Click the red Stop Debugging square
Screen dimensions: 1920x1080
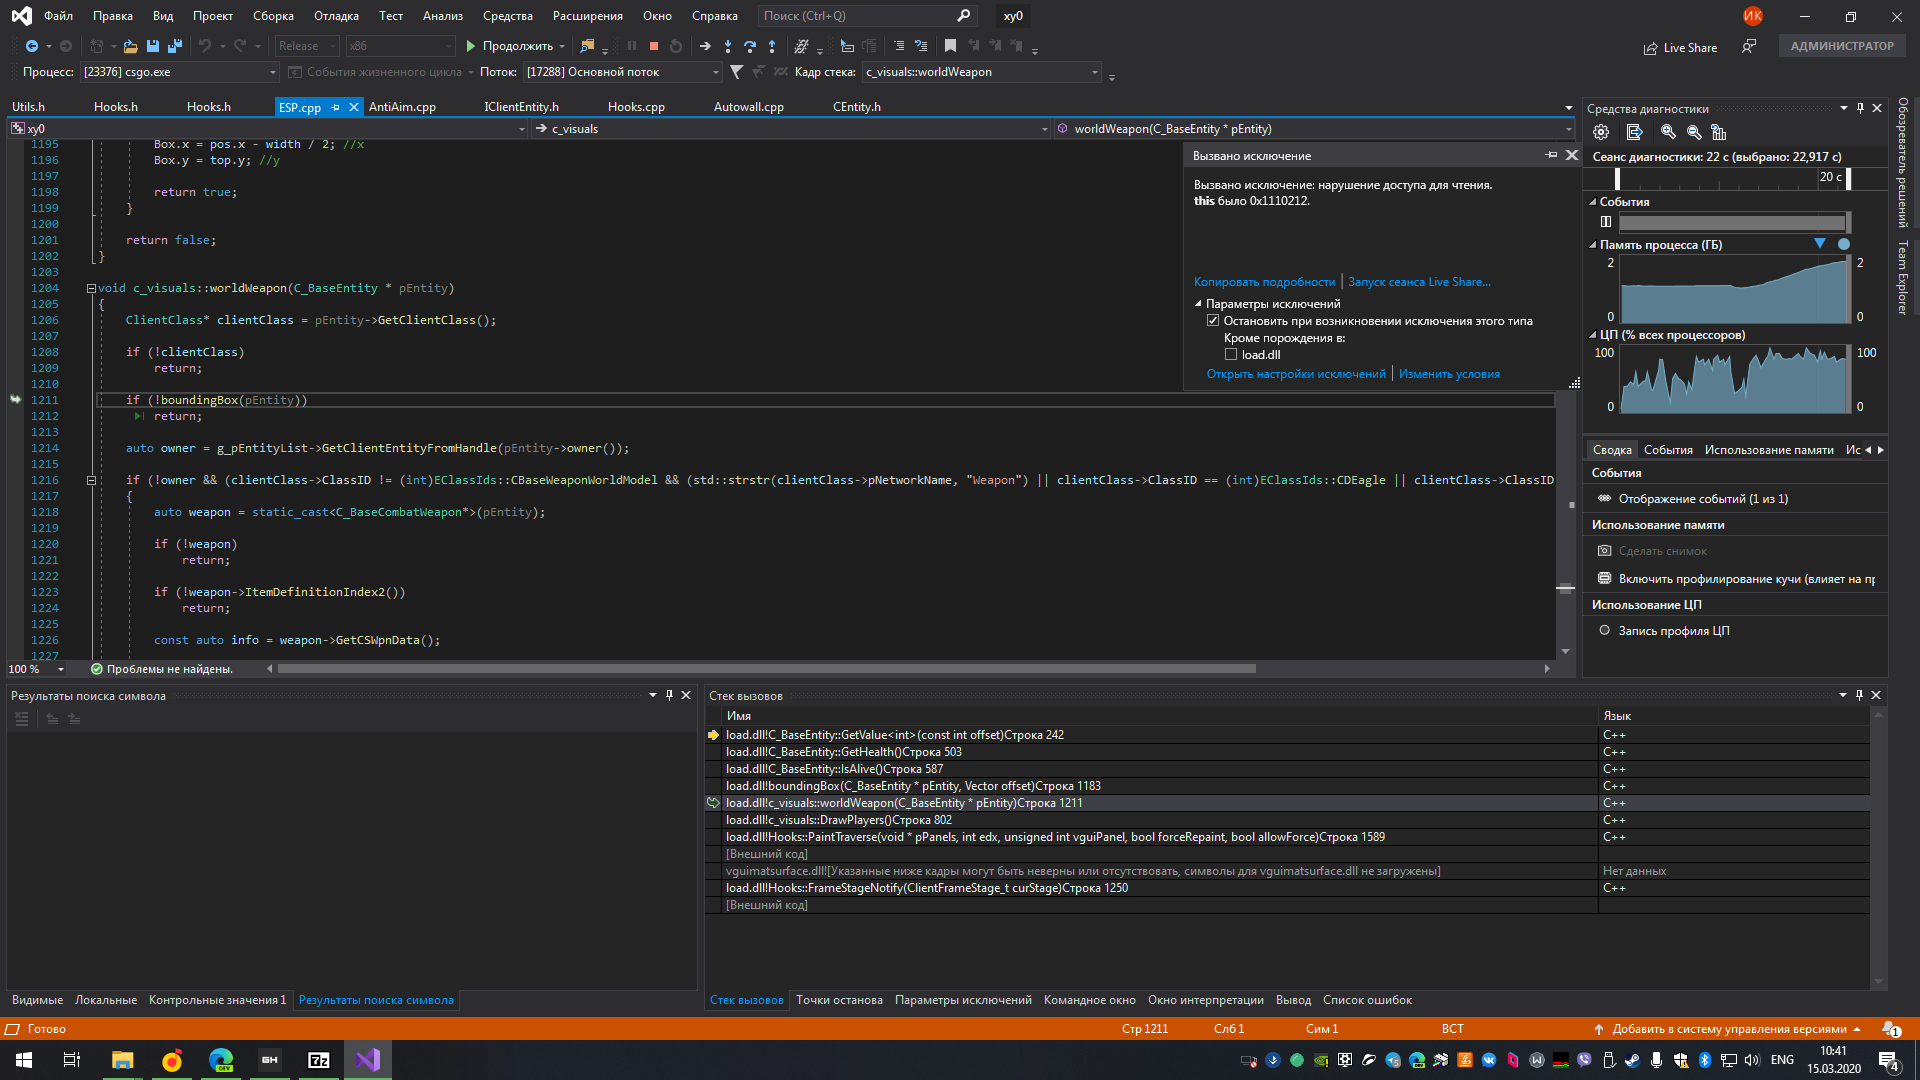click(x=653, y=46)
